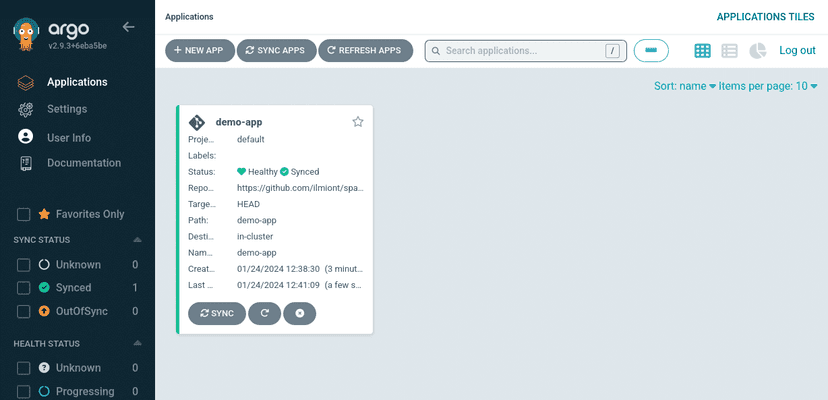The height and width of the screenshot is (400, 828).
Task: Mark demo-app as favorite with star
Action: pos(358,122)
